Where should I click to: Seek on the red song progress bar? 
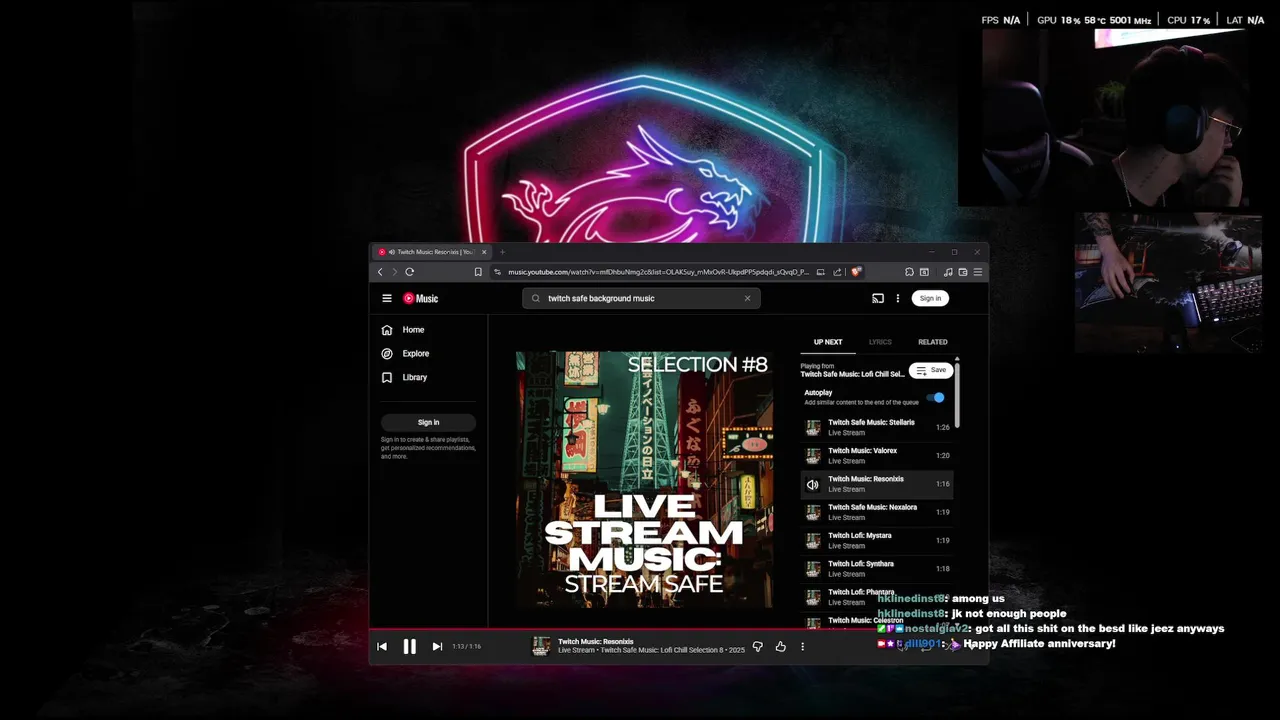click(677, 630)
